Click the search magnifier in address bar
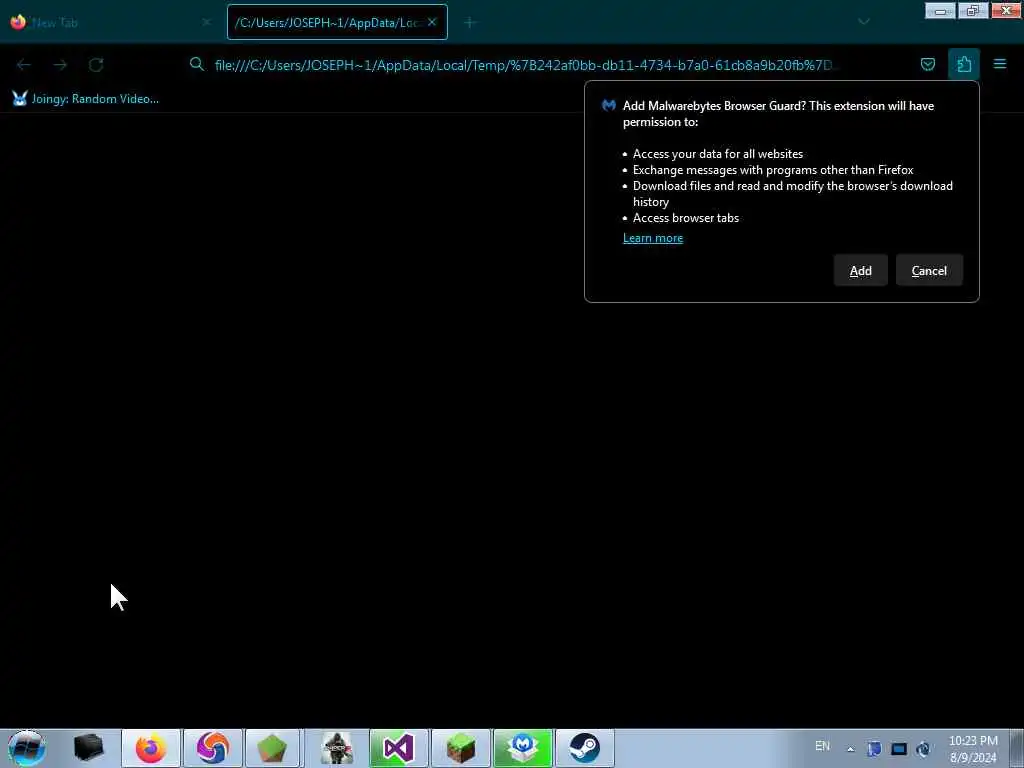Image resolution: width=1024 pixels, height=768 pixels. (x=197, y=64)
